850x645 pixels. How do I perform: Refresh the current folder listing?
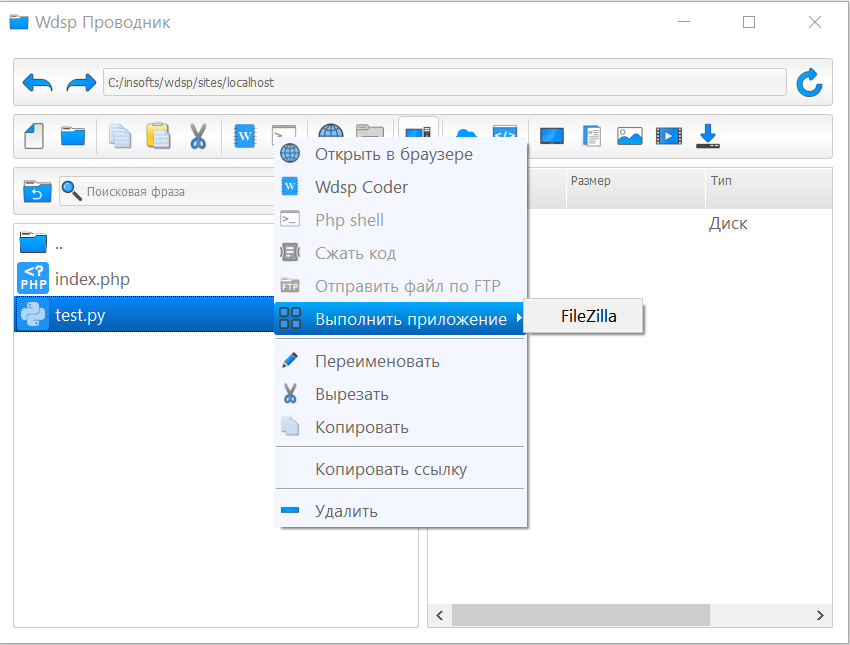coord(809,82)
